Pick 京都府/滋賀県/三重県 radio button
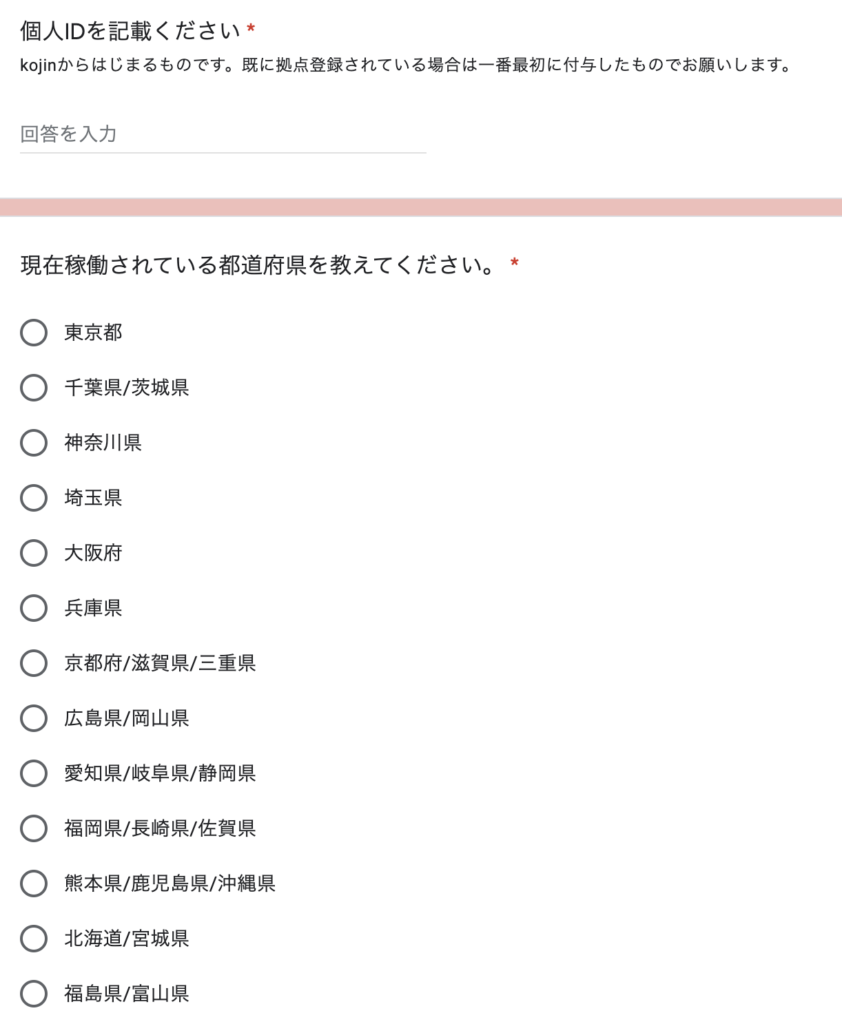 [x=33, y=663]
